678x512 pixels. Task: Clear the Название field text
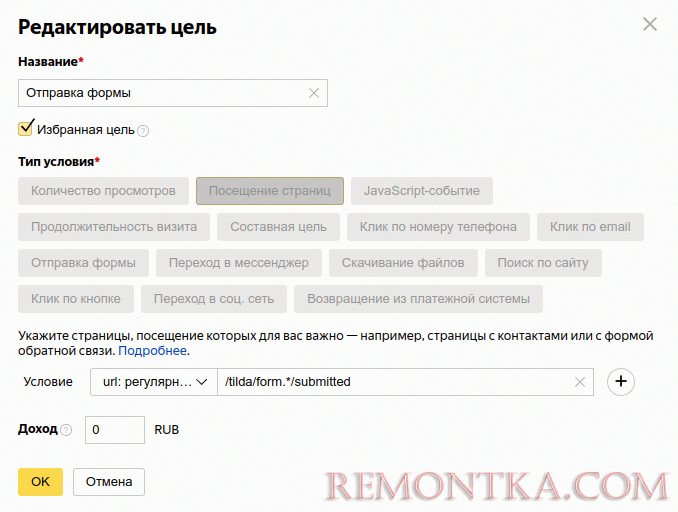coord(314,93)
